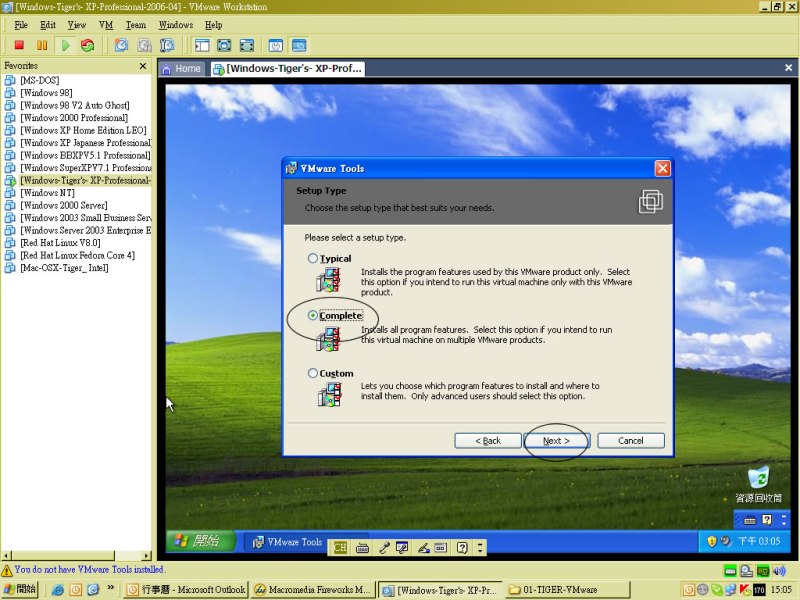
Task: Click the Revert to Snapshot toolbar icon
Action: (x=144, y=45)
